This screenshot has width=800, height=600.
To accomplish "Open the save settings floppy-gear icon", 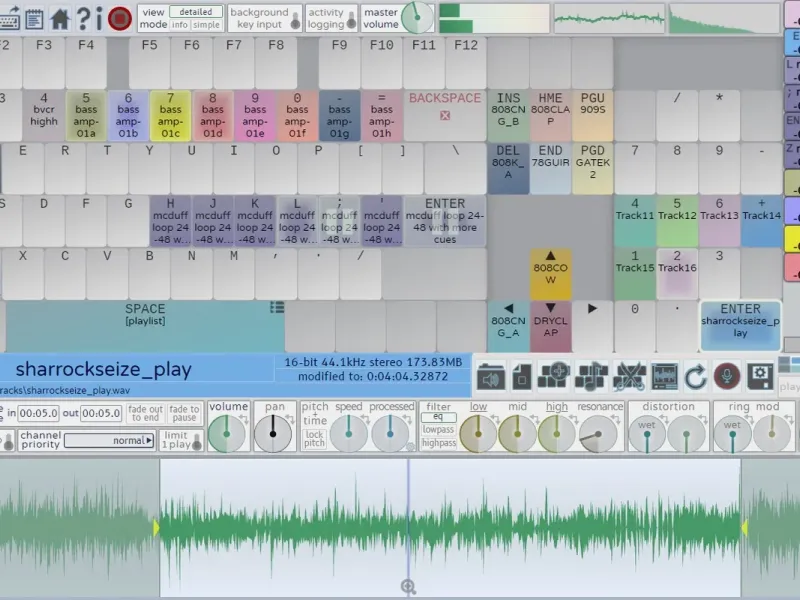I will click(761, 377).
